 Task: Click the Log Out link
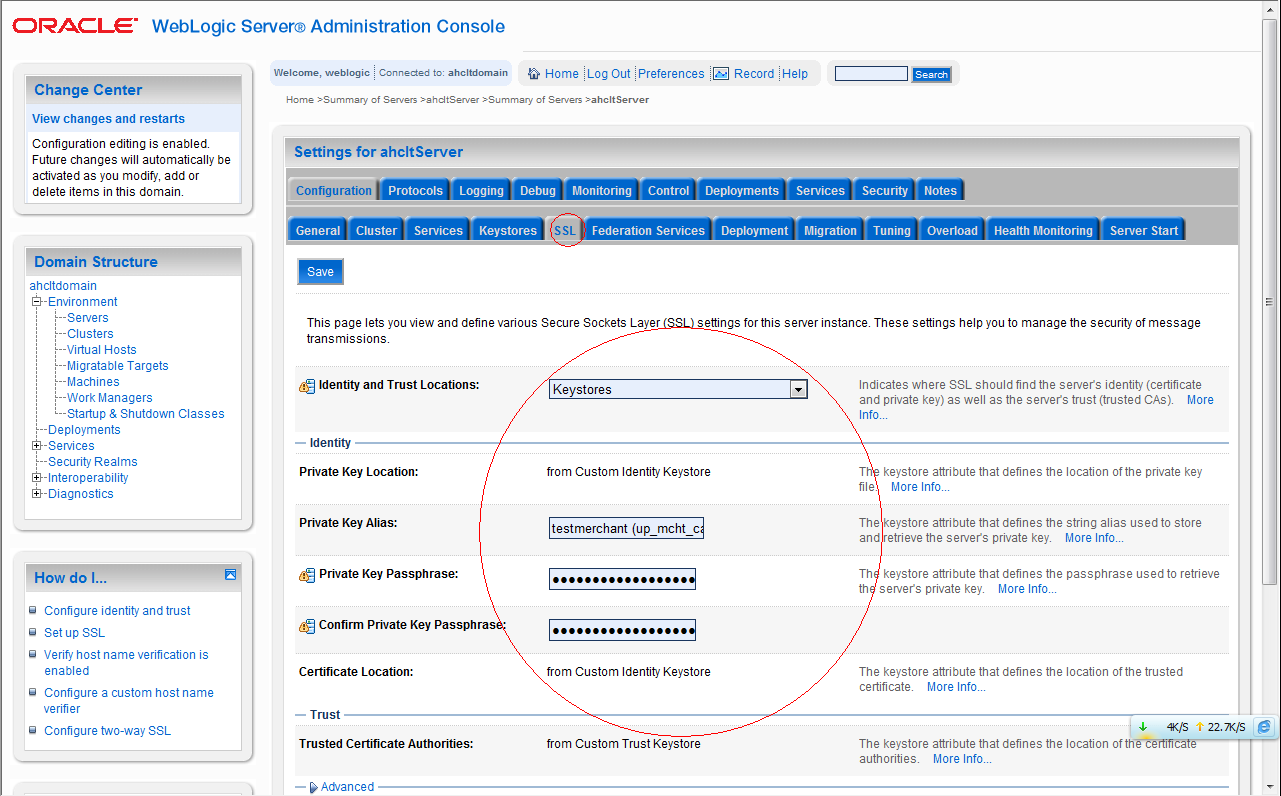[x=609, y=74]
